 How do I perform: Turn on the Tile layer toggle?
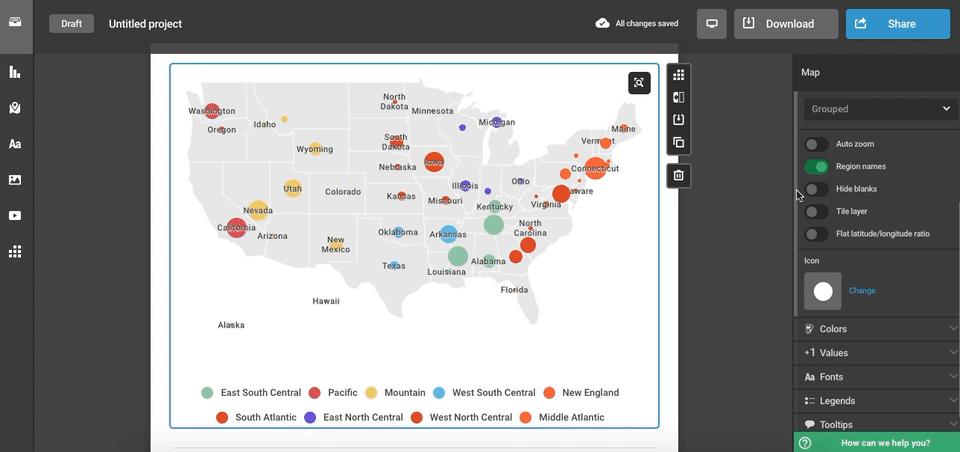tap(816, 211)
